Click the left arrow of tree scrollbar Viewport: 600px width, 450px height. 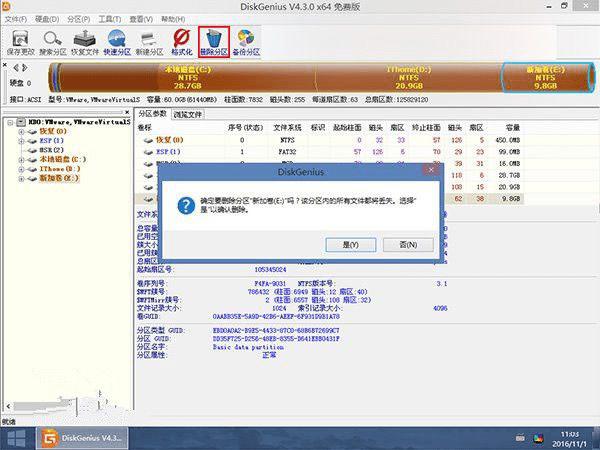pos(8,406)
